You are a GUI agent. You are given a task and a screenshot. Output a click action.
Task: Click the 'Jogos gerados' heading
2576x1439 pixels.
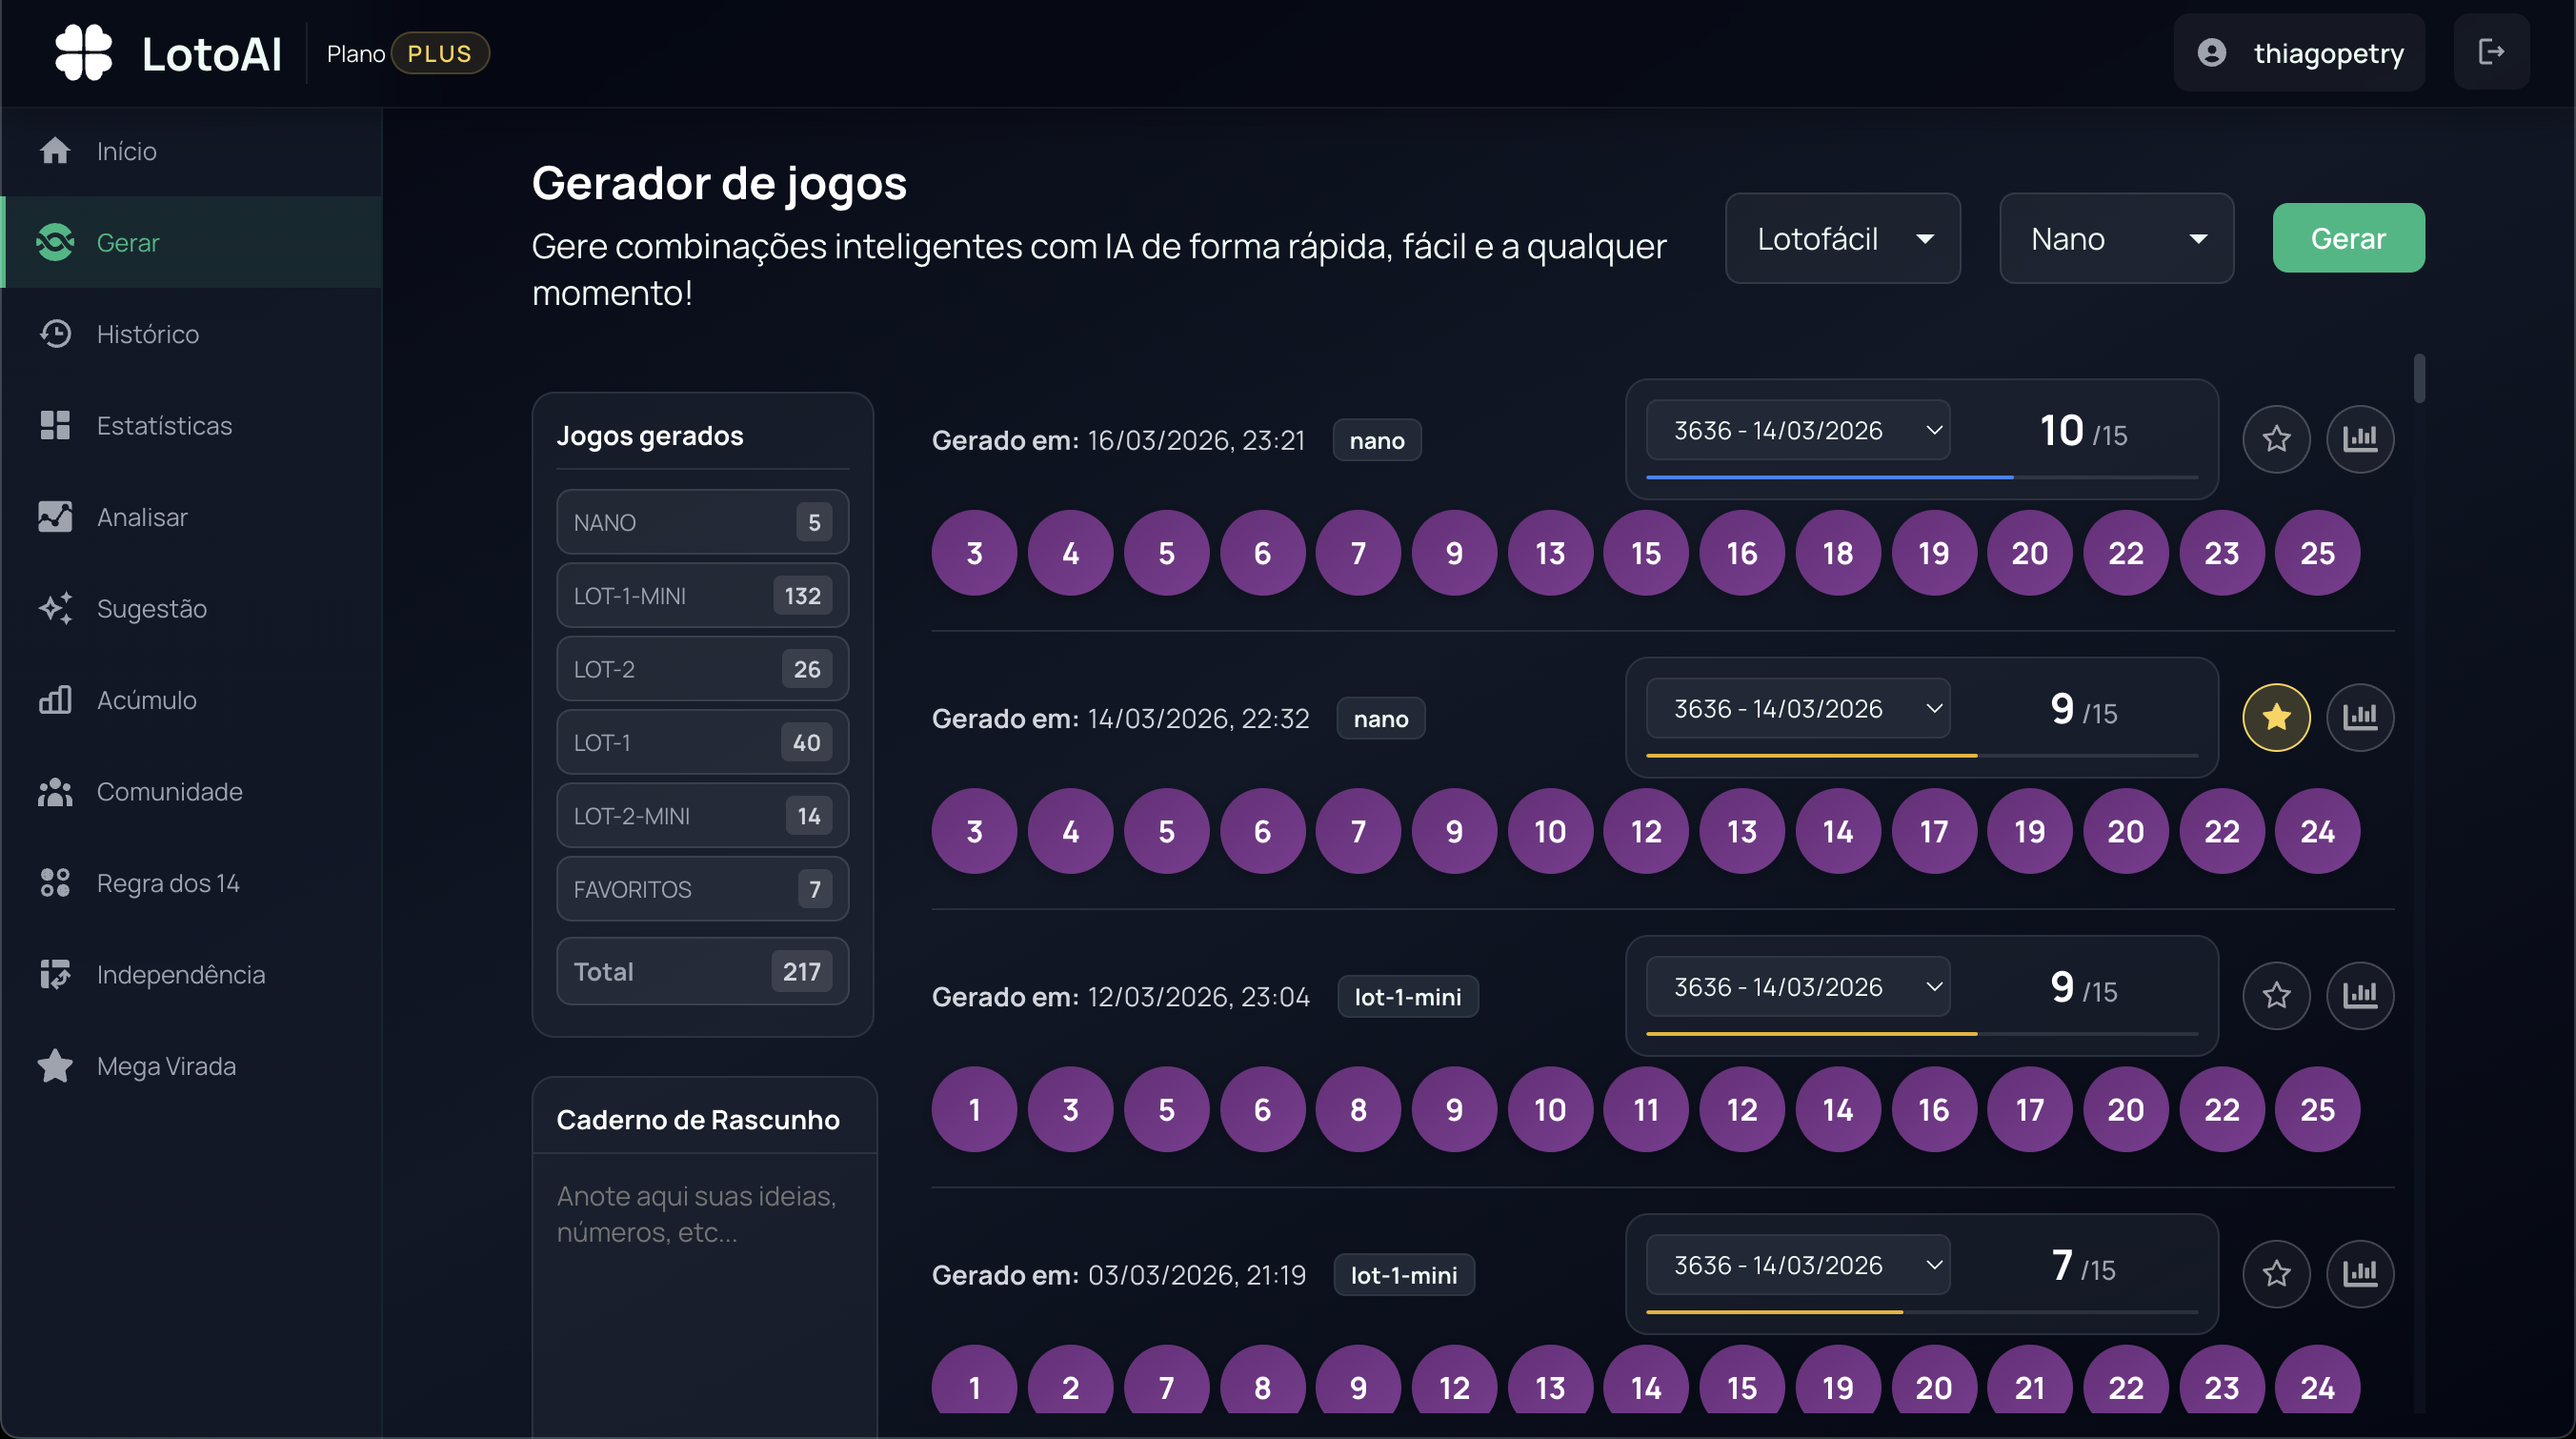point(649,435)
